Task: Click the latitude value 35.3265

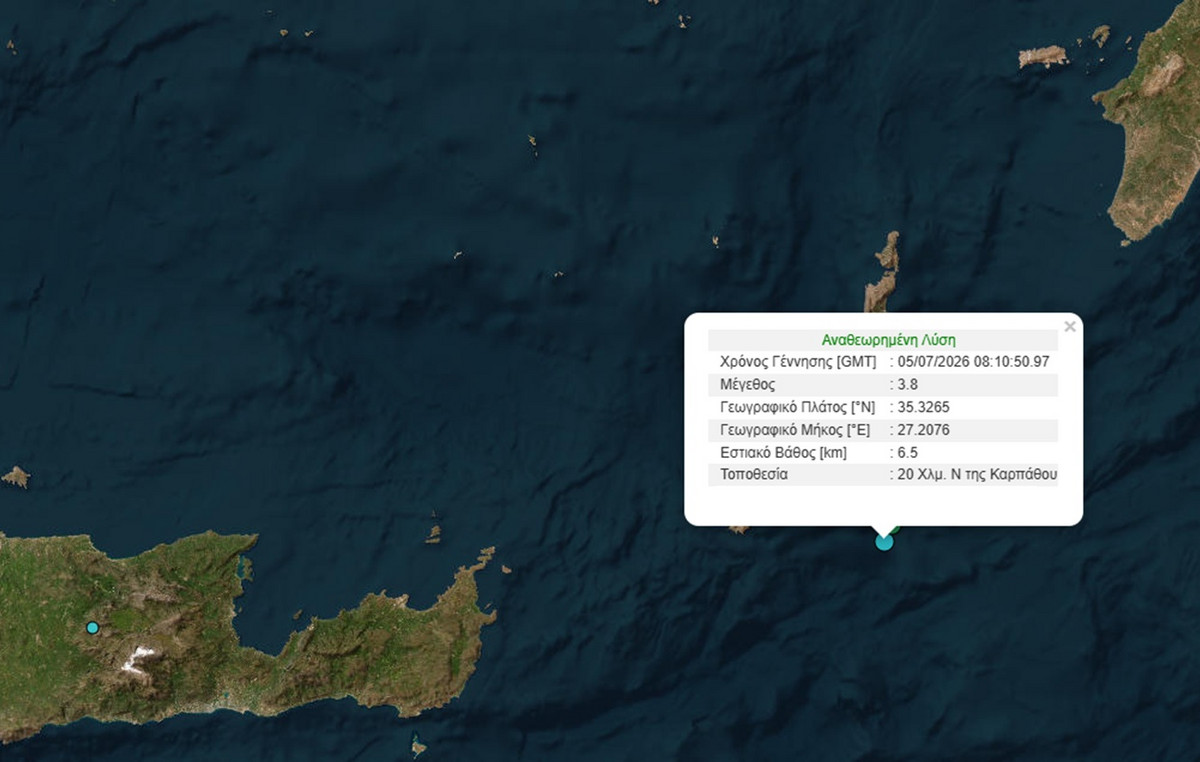Action: [x=923, y=407]
